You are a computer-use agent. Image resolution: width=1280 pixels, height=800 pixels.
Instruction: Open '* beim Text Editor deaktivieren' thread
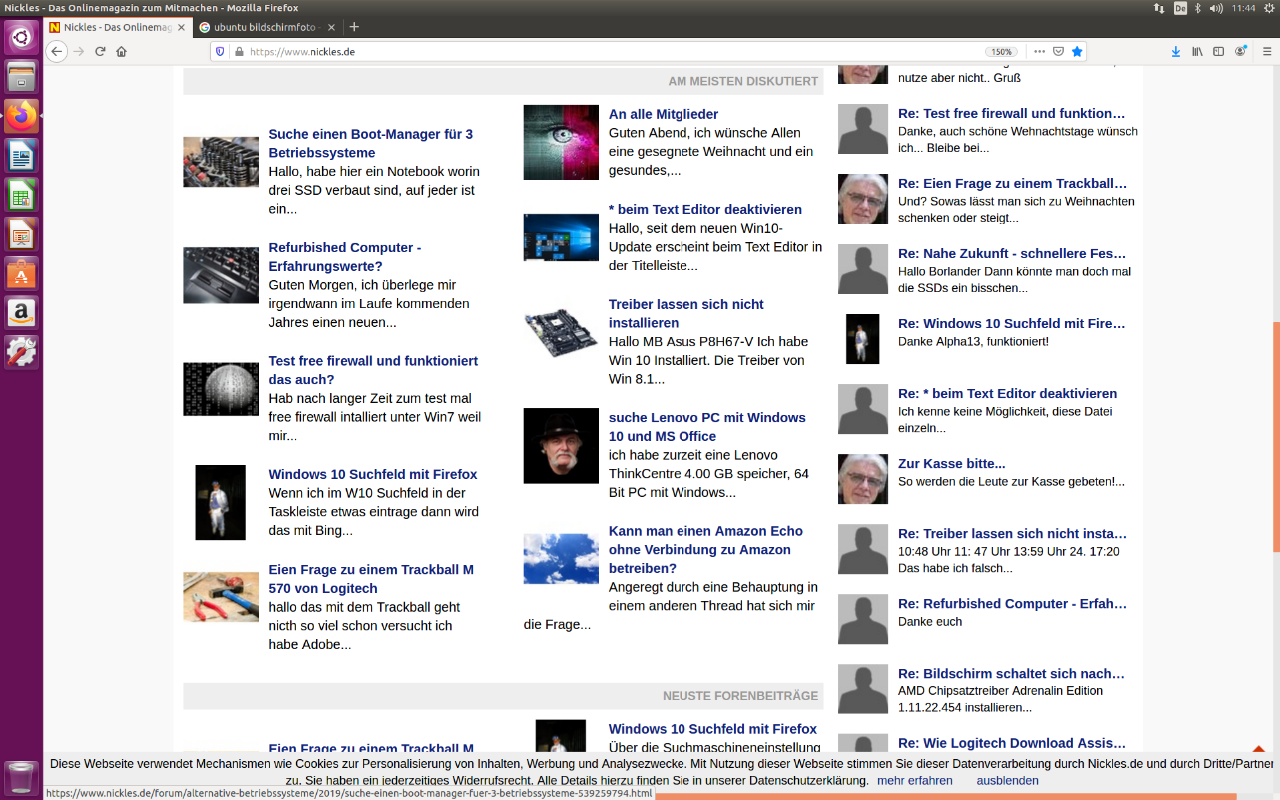[705, 209]
